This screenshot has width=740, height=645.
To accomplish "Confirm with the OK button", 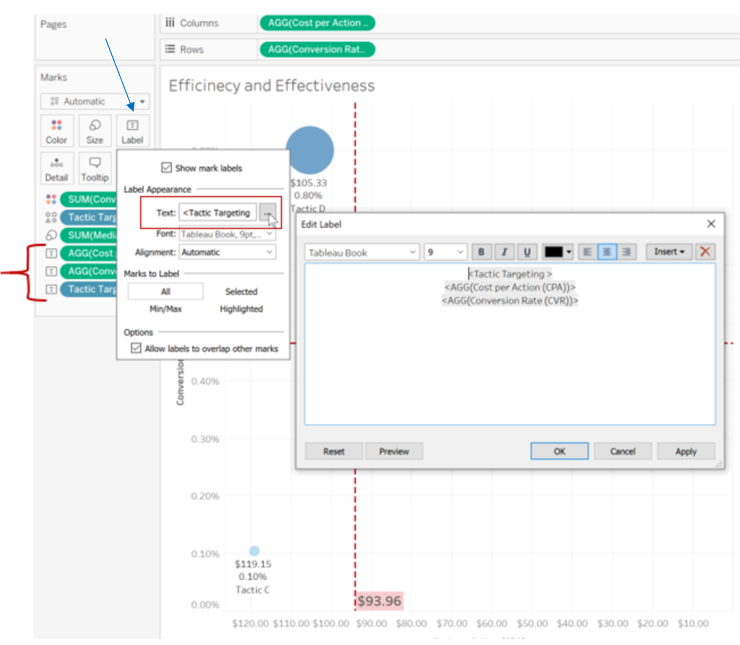I will tap(559, 452).
